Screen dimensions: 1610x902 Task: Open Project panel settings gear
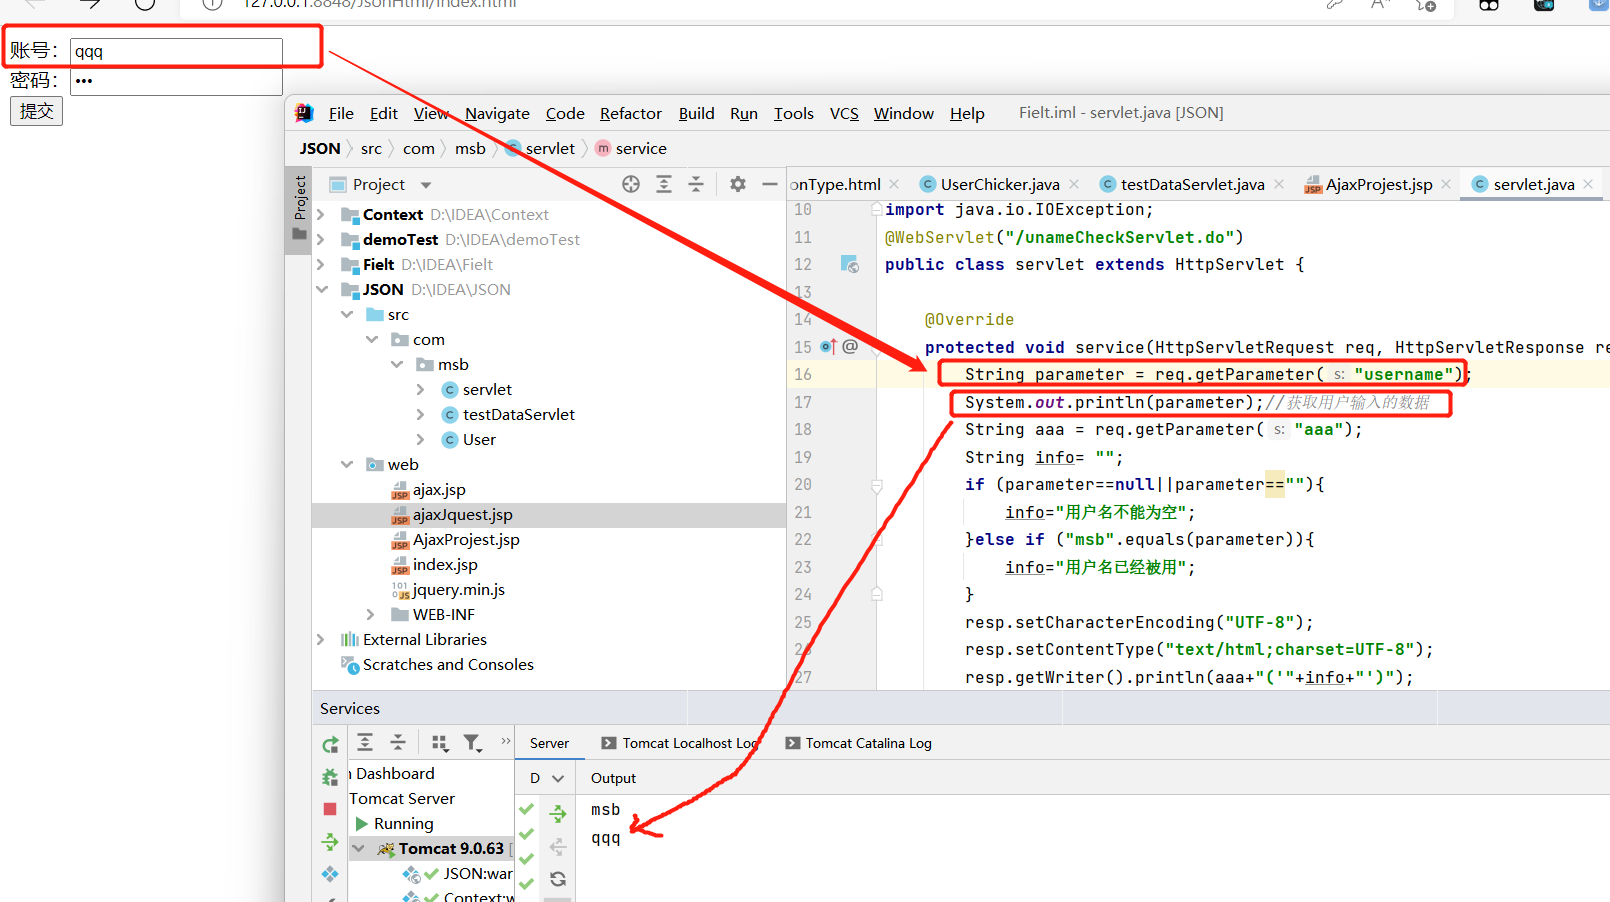pos(738,184)
